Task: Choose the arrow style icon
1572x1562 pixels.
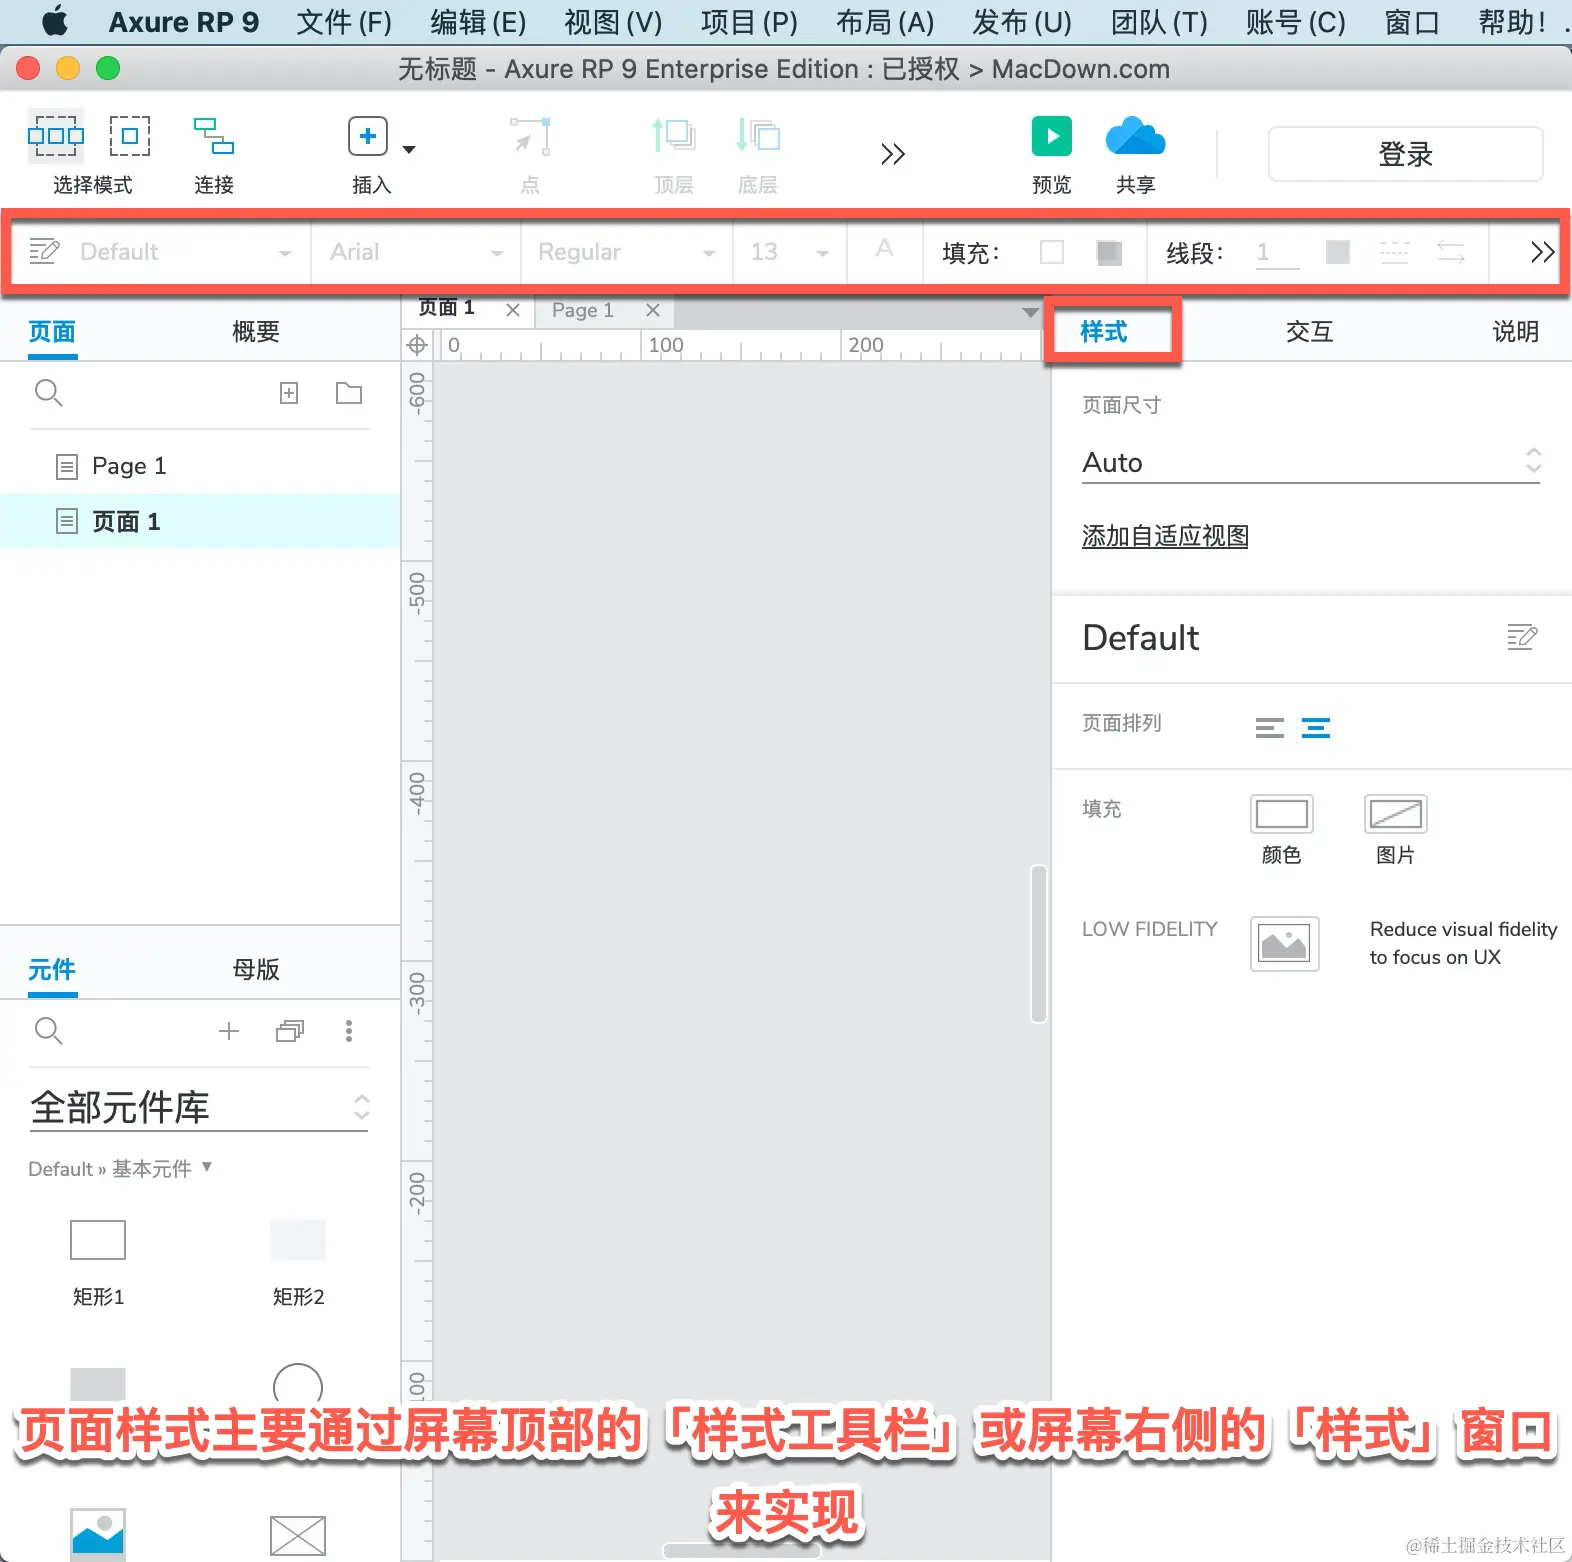Action: pos(1451,252)
